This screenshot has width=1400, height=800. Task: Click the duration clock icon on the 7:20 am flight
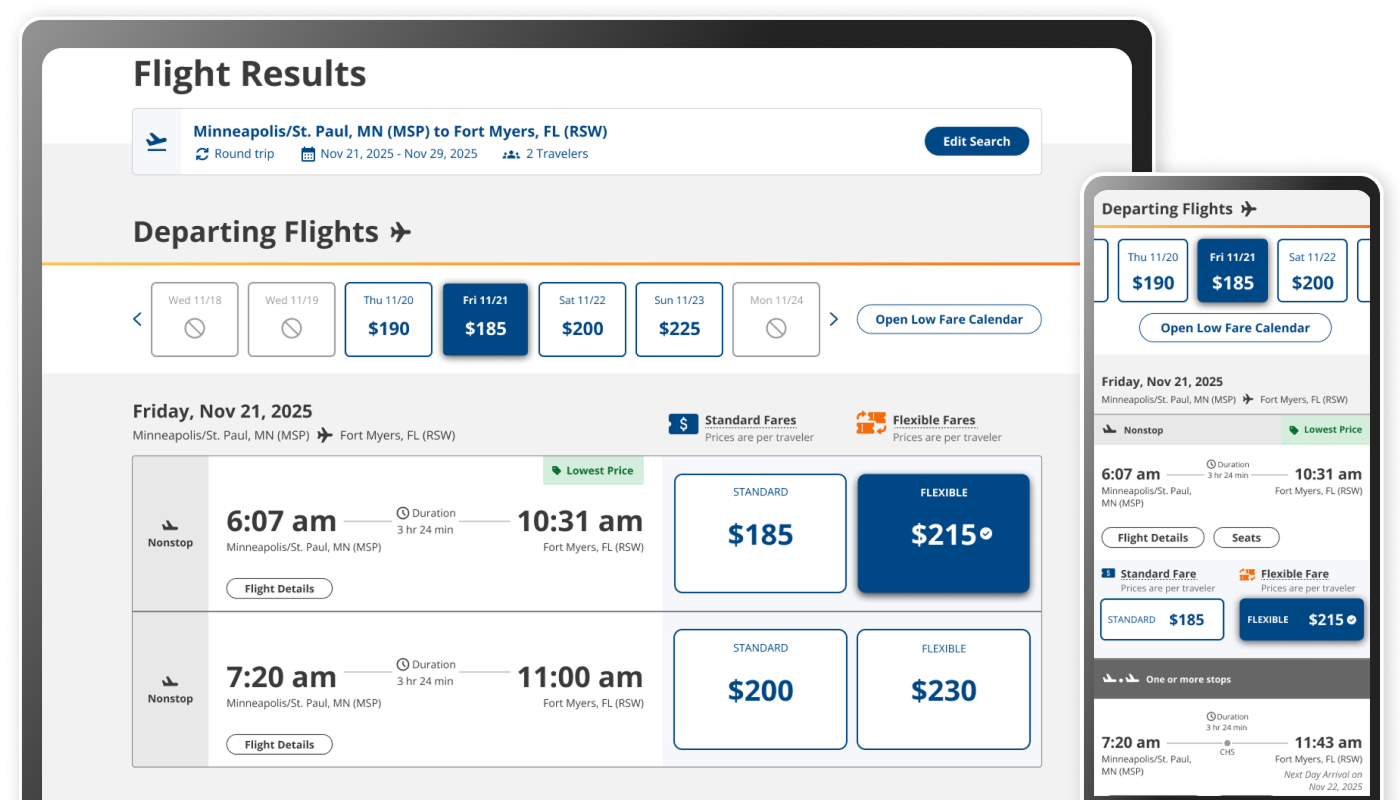point(403,664)
